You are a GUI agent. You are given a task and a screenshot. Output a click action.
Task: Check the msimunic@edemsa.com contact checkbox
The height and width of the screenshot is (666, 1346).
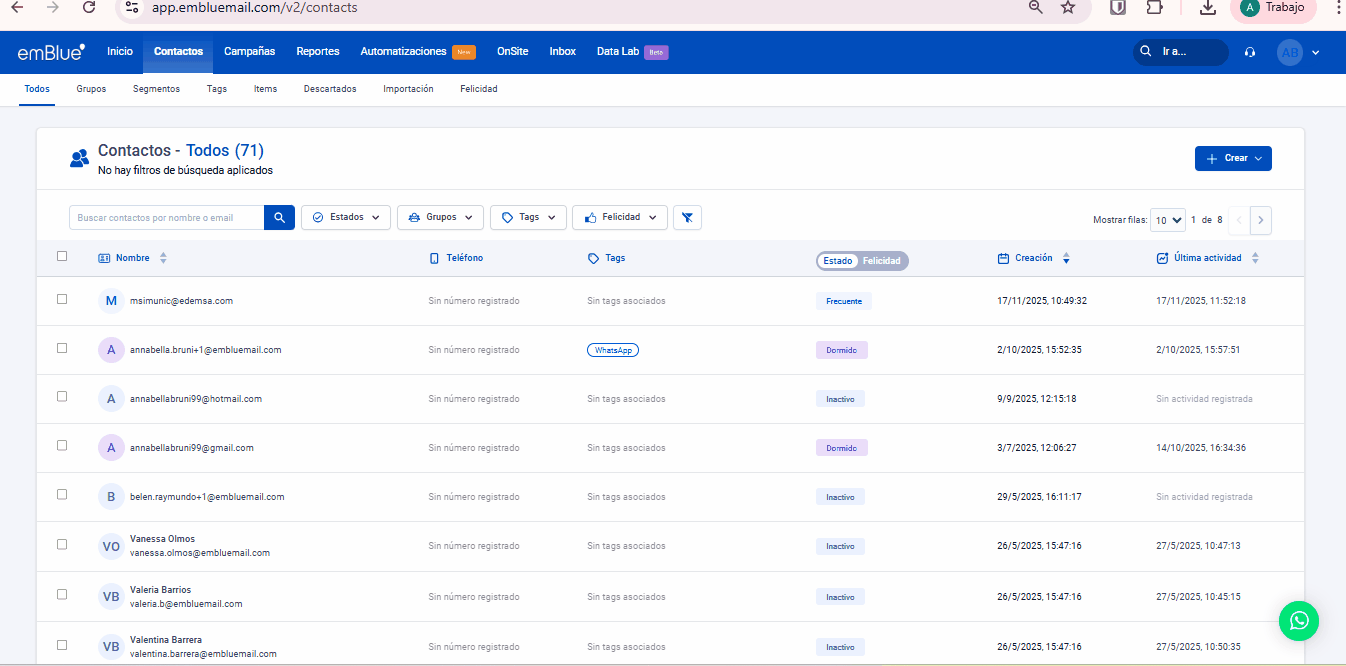62,299
